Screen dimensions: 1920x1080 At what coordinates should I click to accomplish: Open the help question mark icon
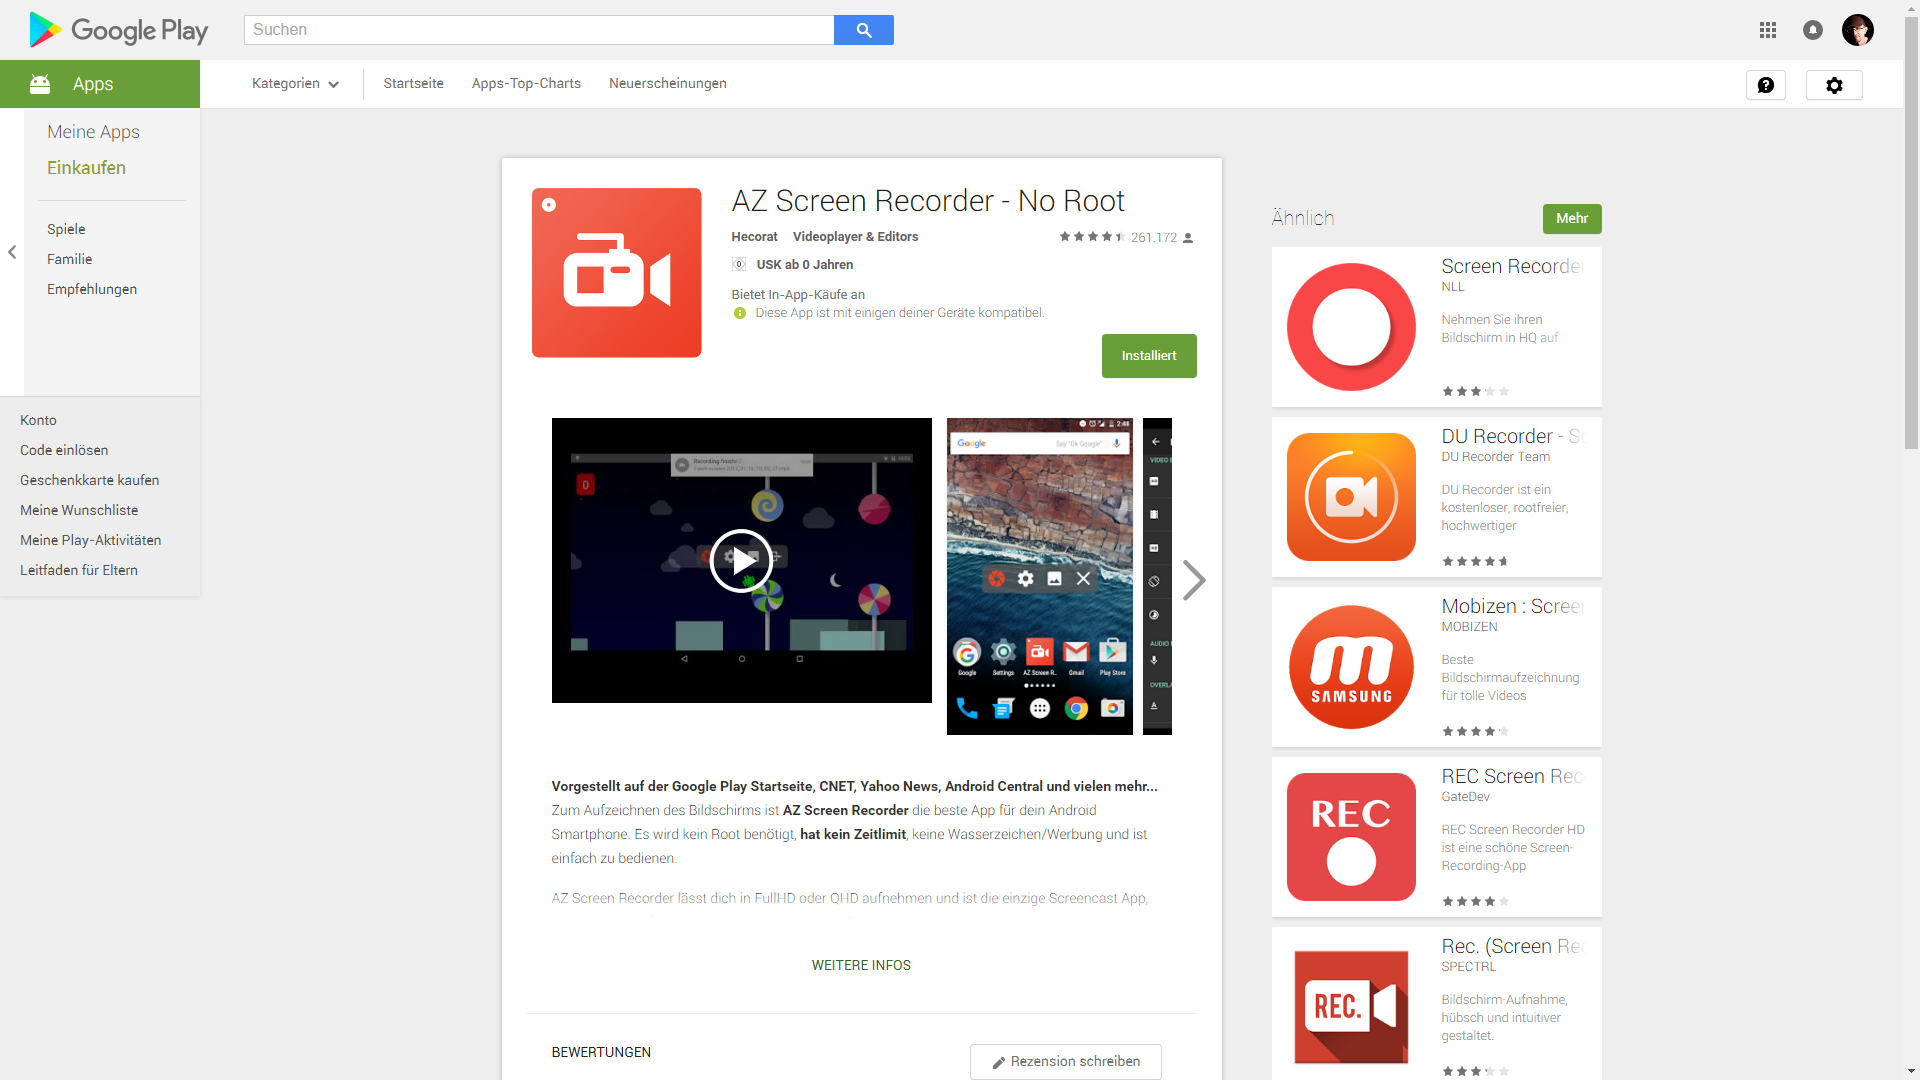point(1765,85)
